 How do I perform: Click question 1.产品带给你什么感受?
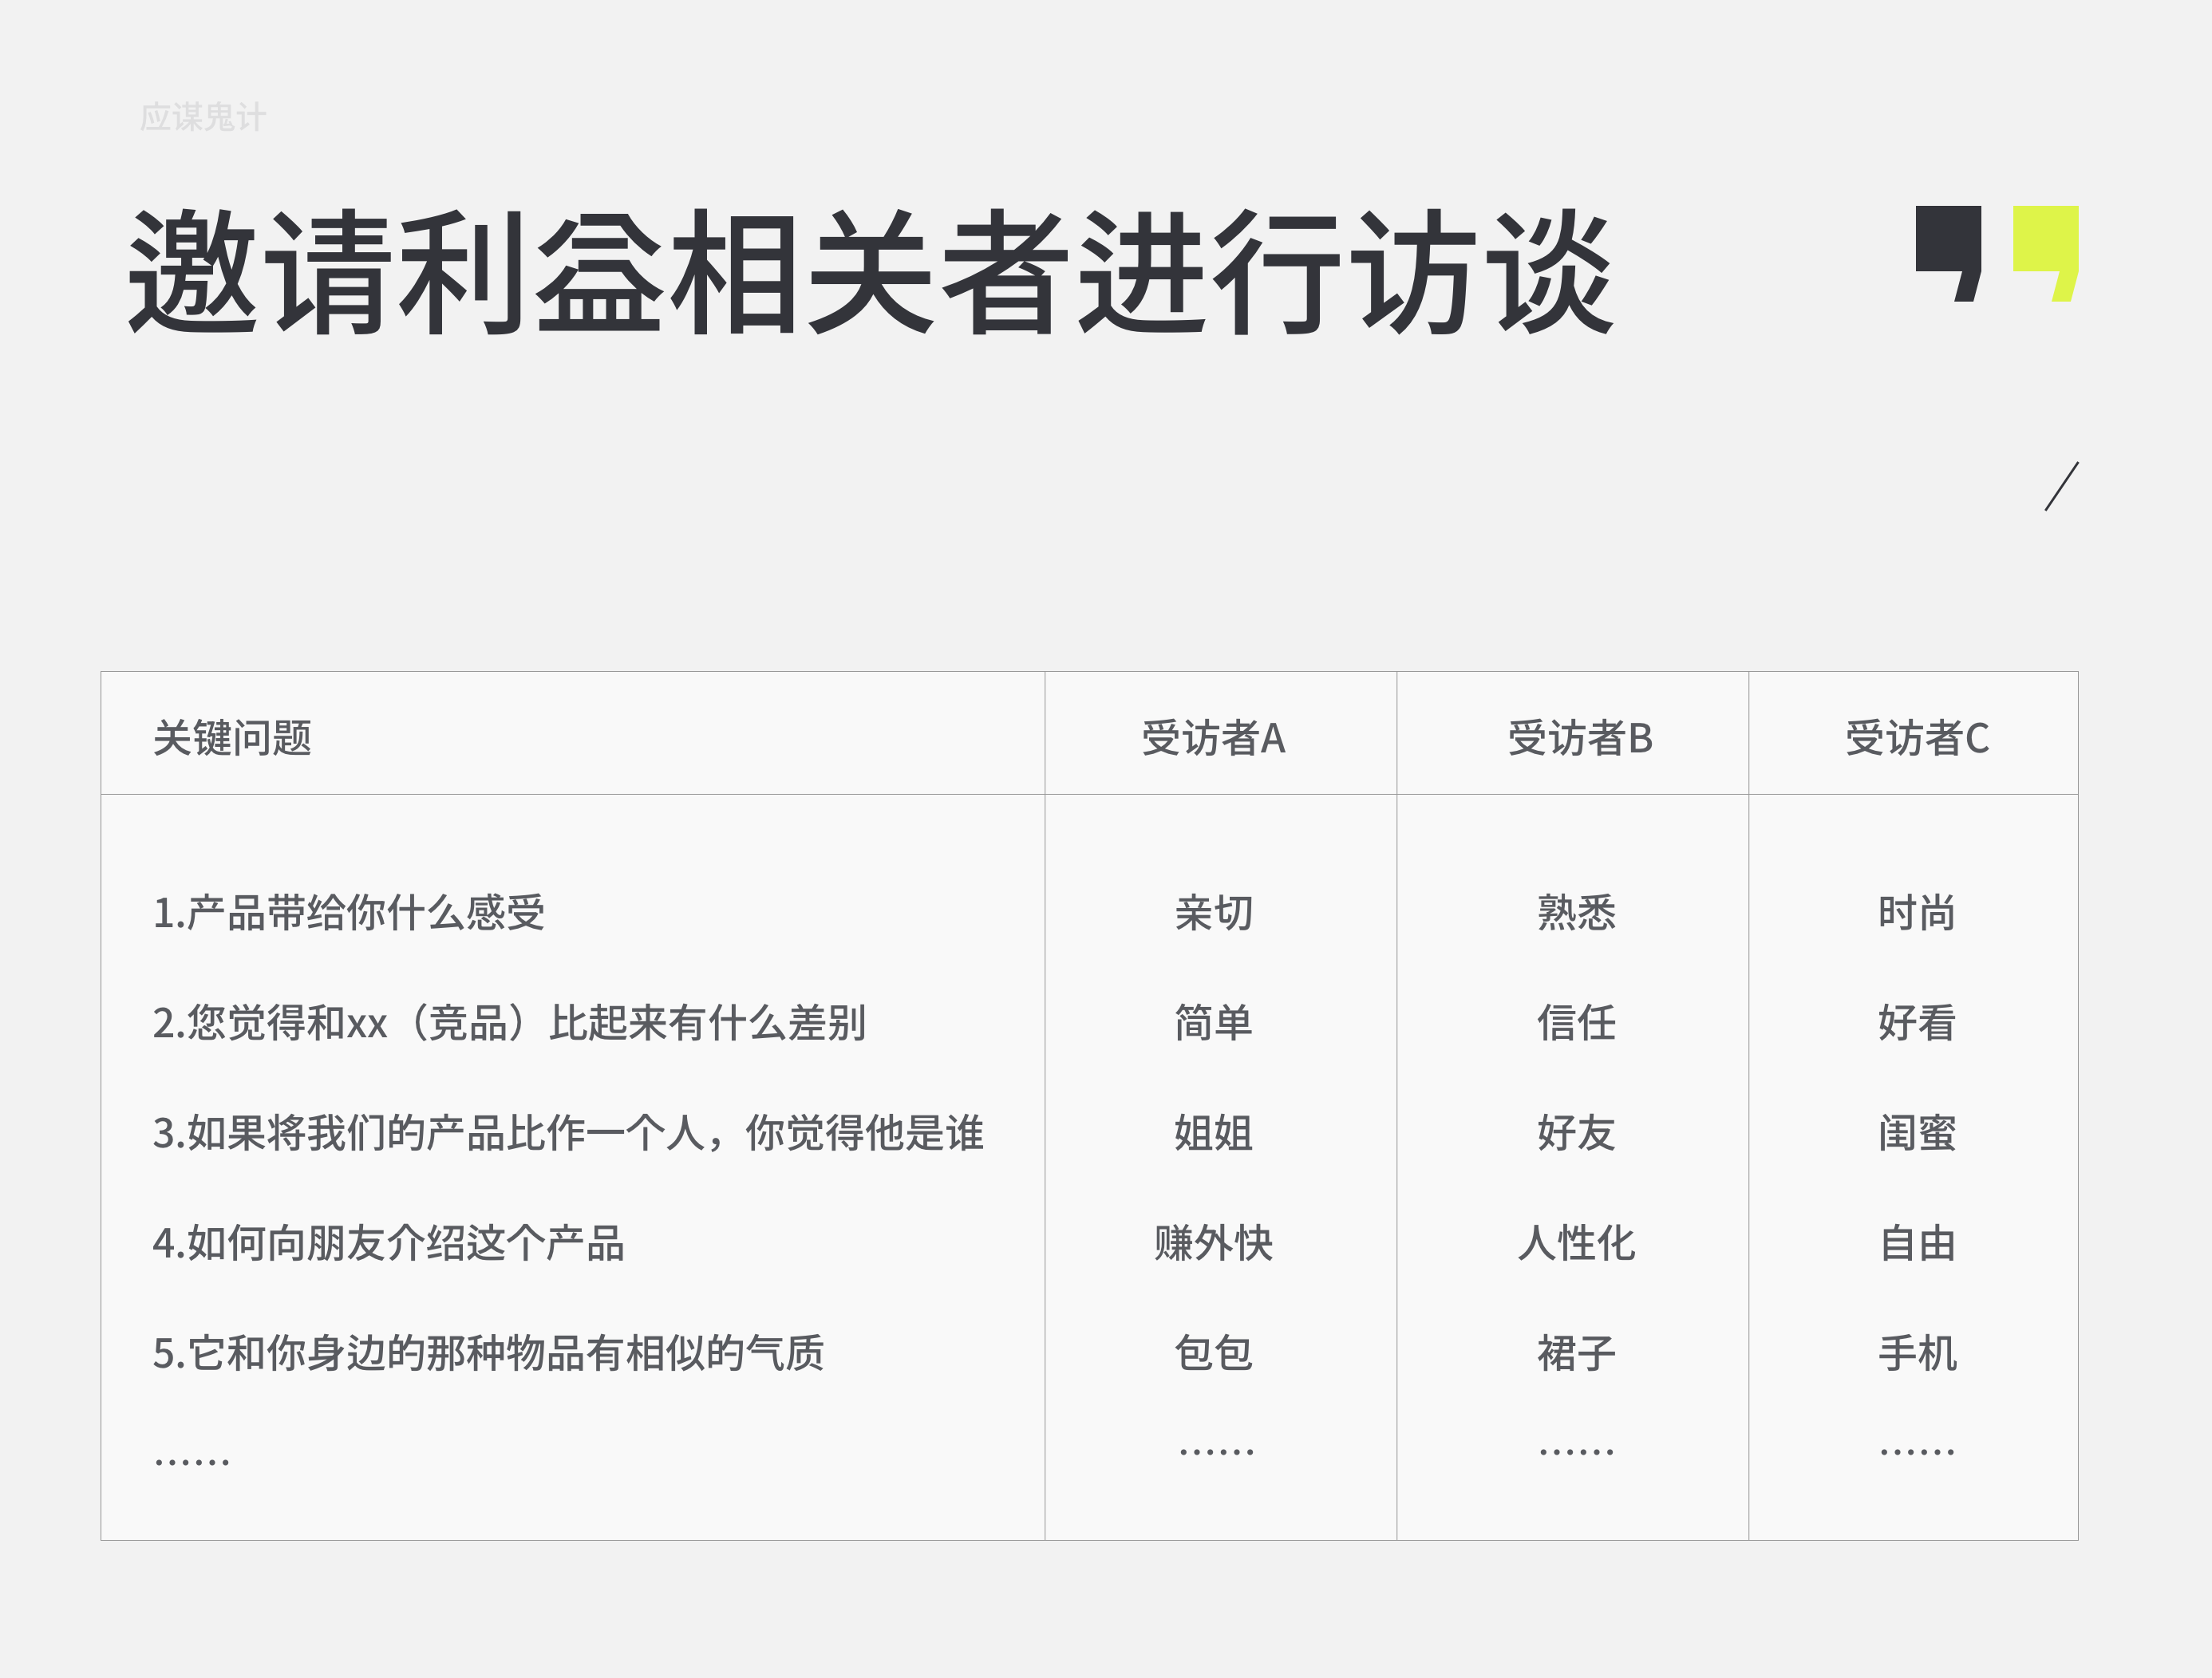tap(348, 913)
